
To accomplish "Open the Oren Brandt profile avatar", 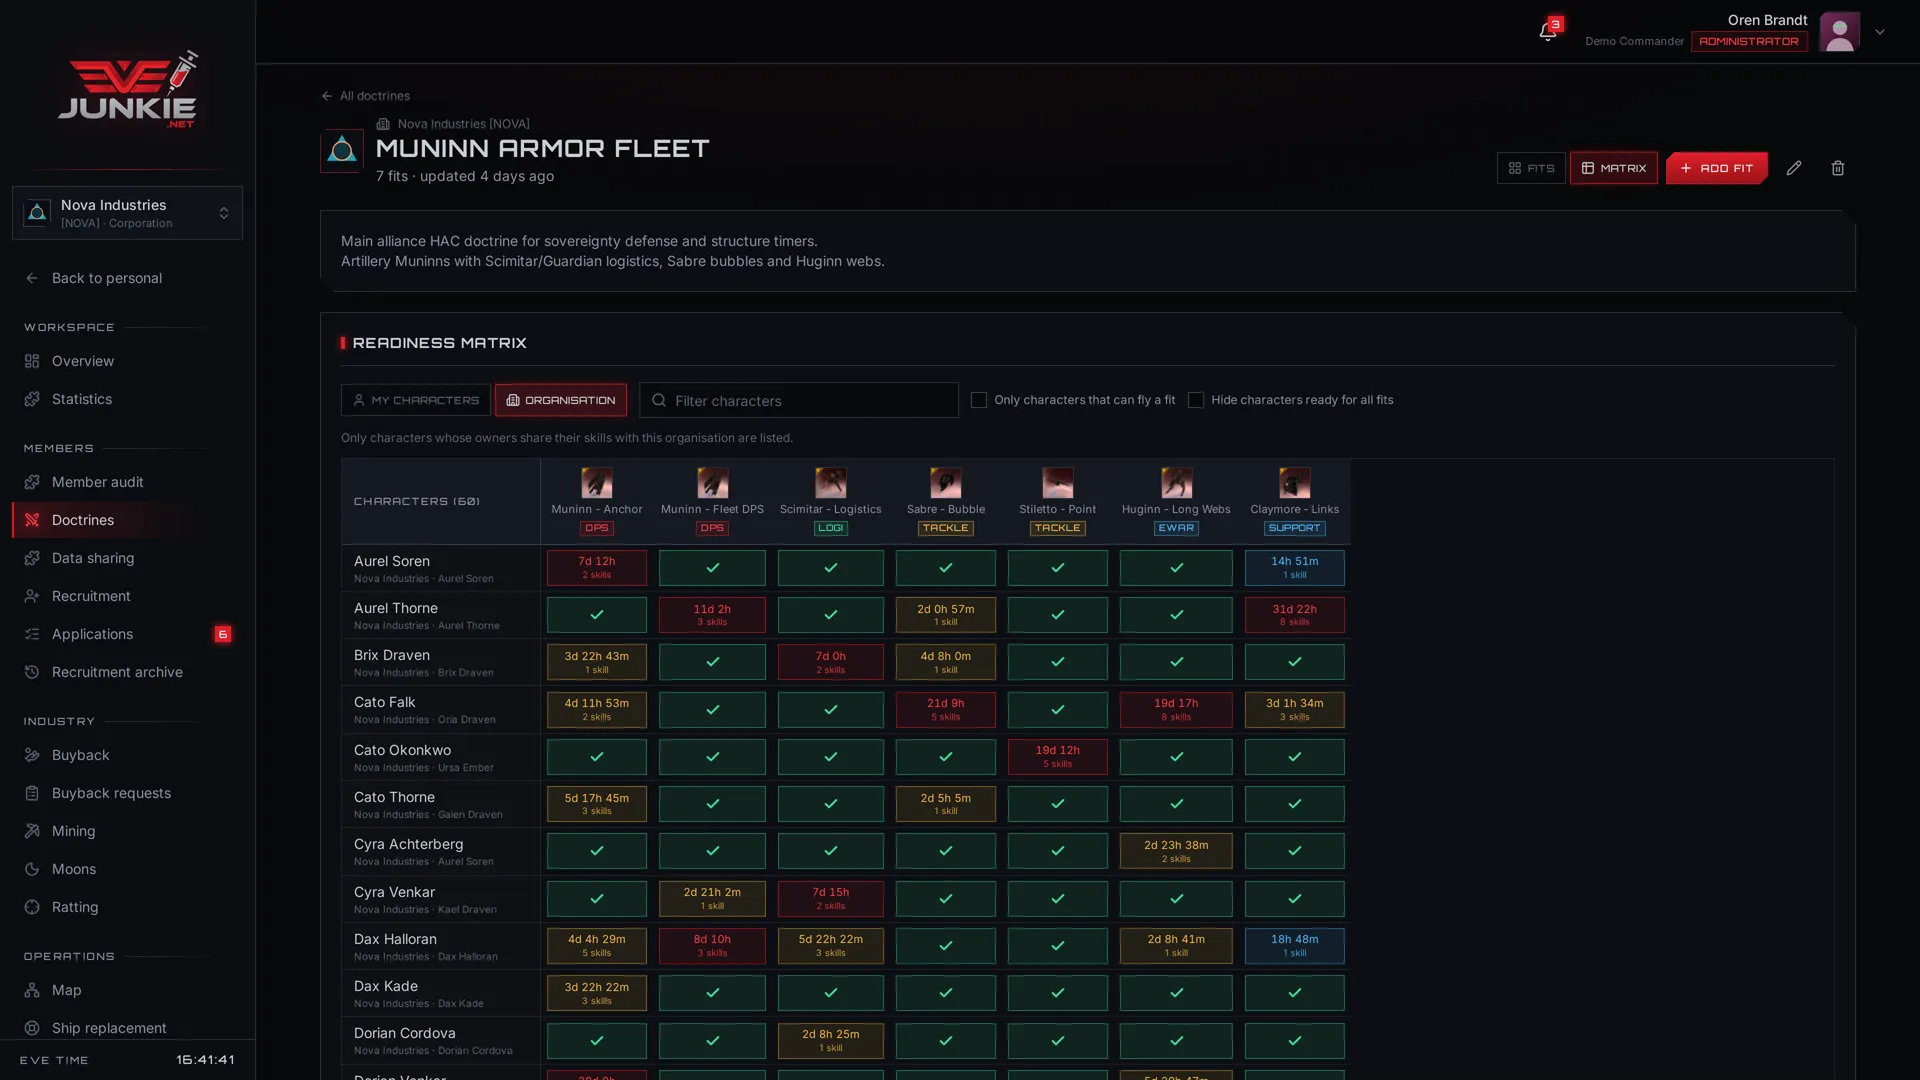I will tap(1839, 32).
